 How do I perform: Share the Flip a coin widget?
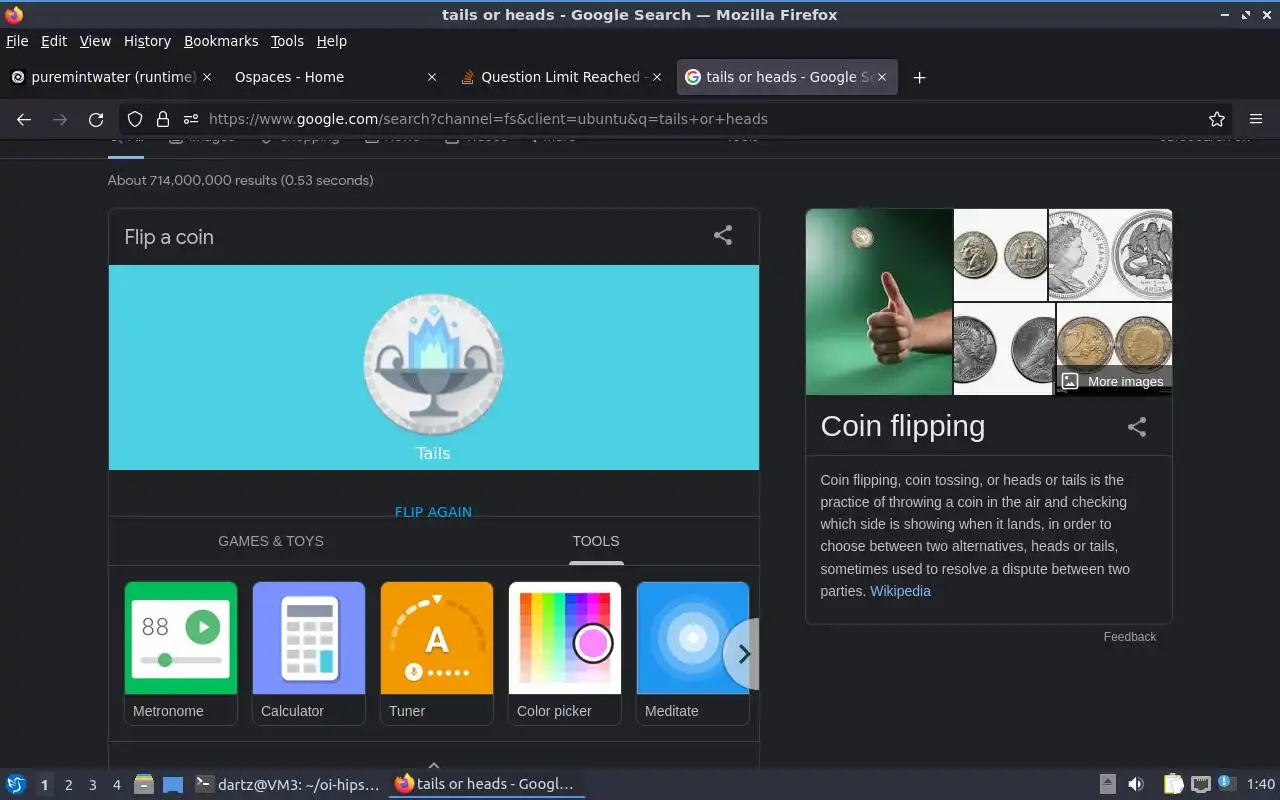[723, 236]
